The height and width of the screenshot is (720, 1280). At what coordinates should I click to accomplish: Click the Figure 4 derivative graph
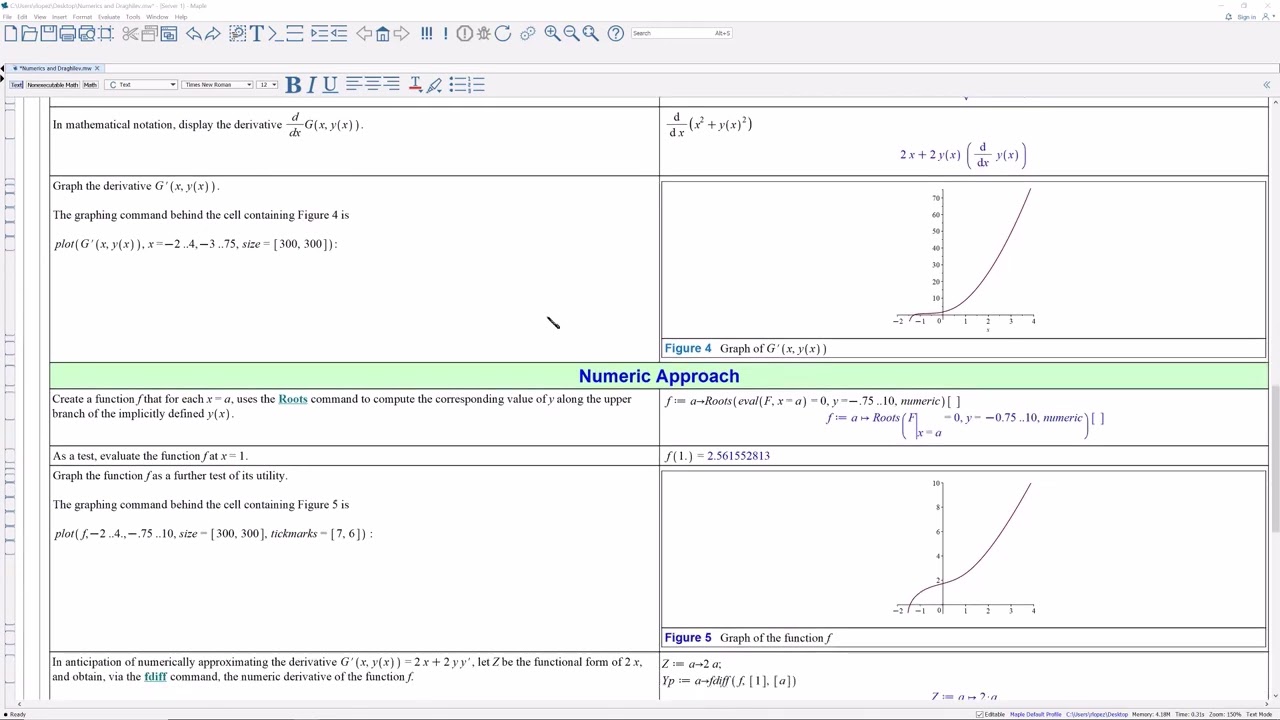963,259
